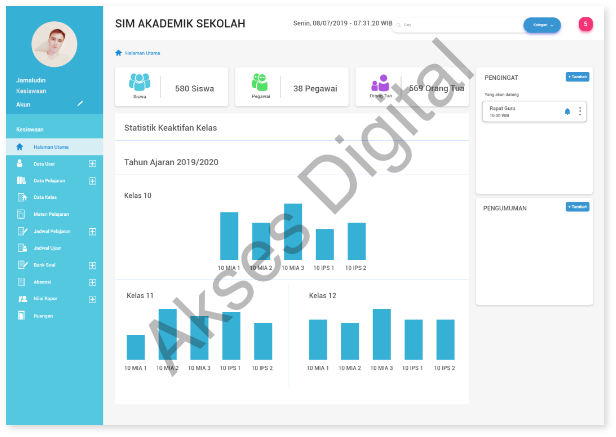Viewport: 616px width, 437px height.
Task: Toggle the bell icon on Rapat Guru
Action: click(x=567, y=111)
